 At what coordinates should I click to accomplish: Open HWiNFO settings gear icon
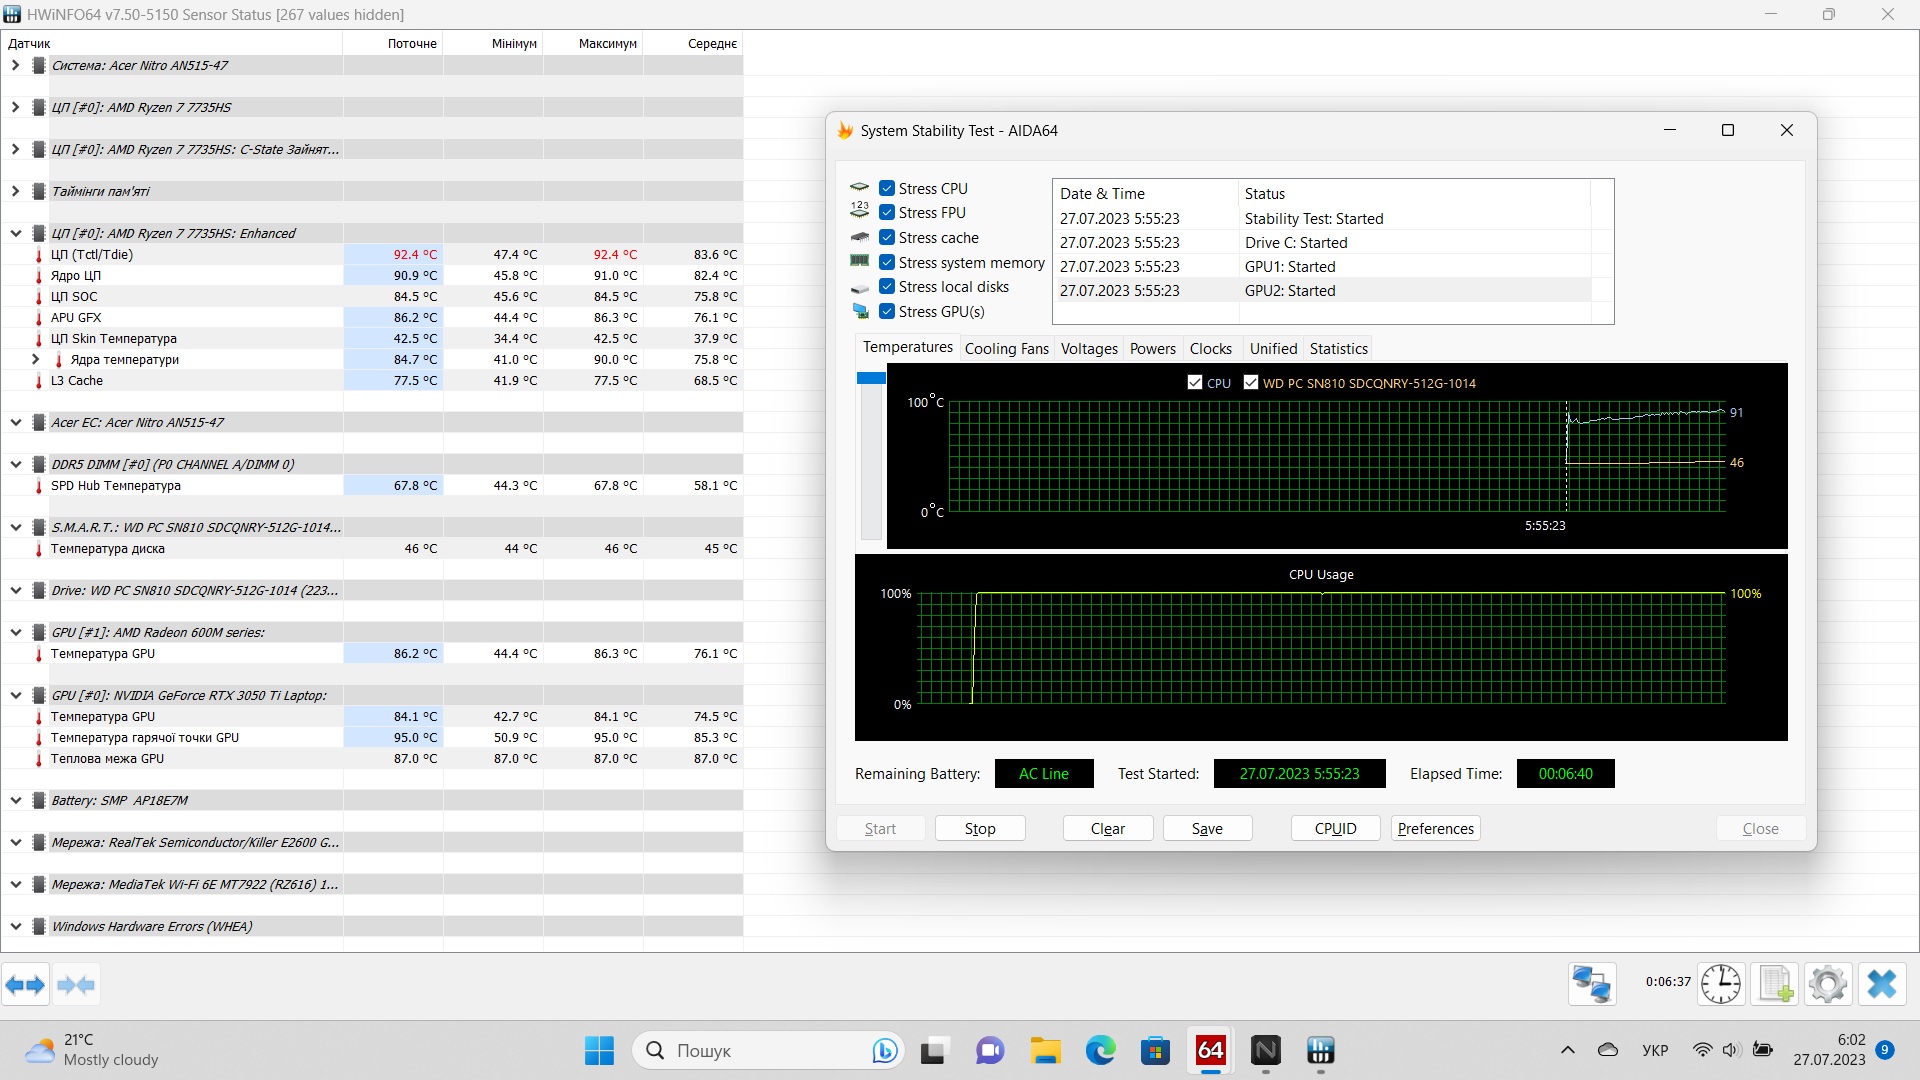click(1828, 984)
